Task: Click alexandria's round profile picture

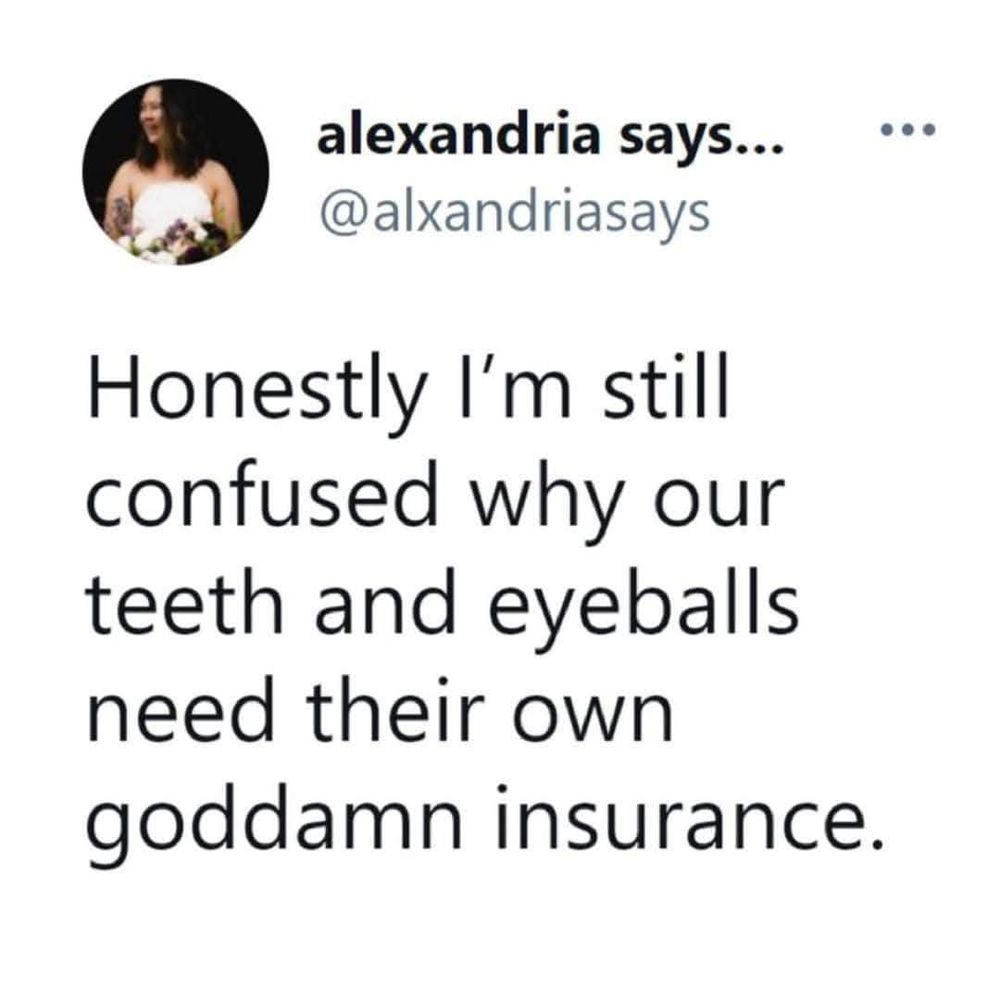Action: pos(175,172)
